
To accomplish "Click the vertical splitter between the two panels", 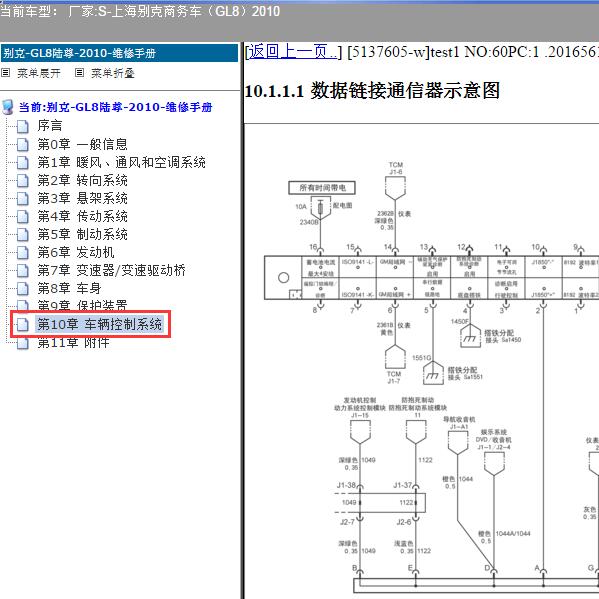I will click(242, 320).
